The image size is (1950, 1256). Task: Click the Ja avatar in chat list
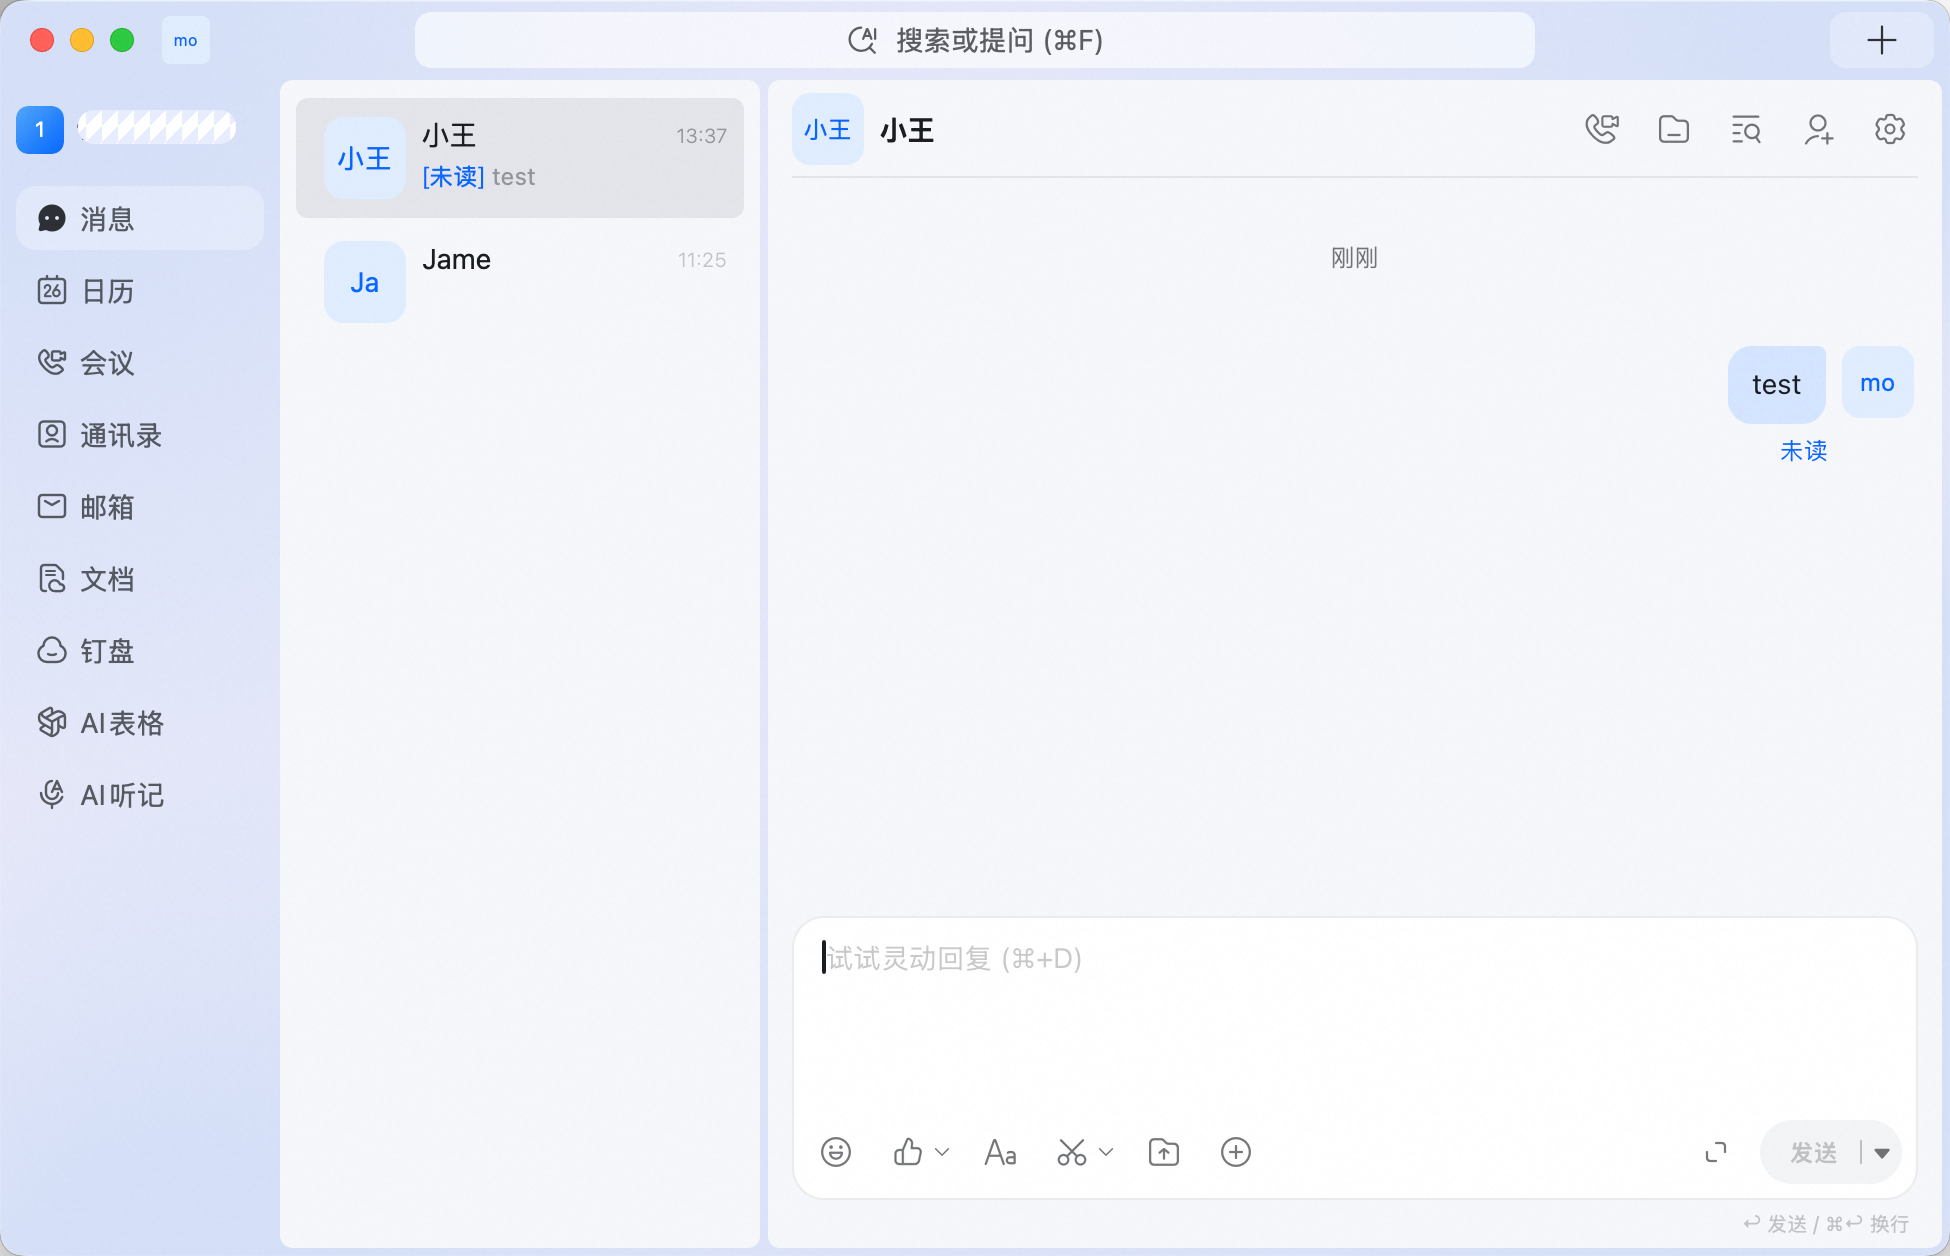point(365,282)
